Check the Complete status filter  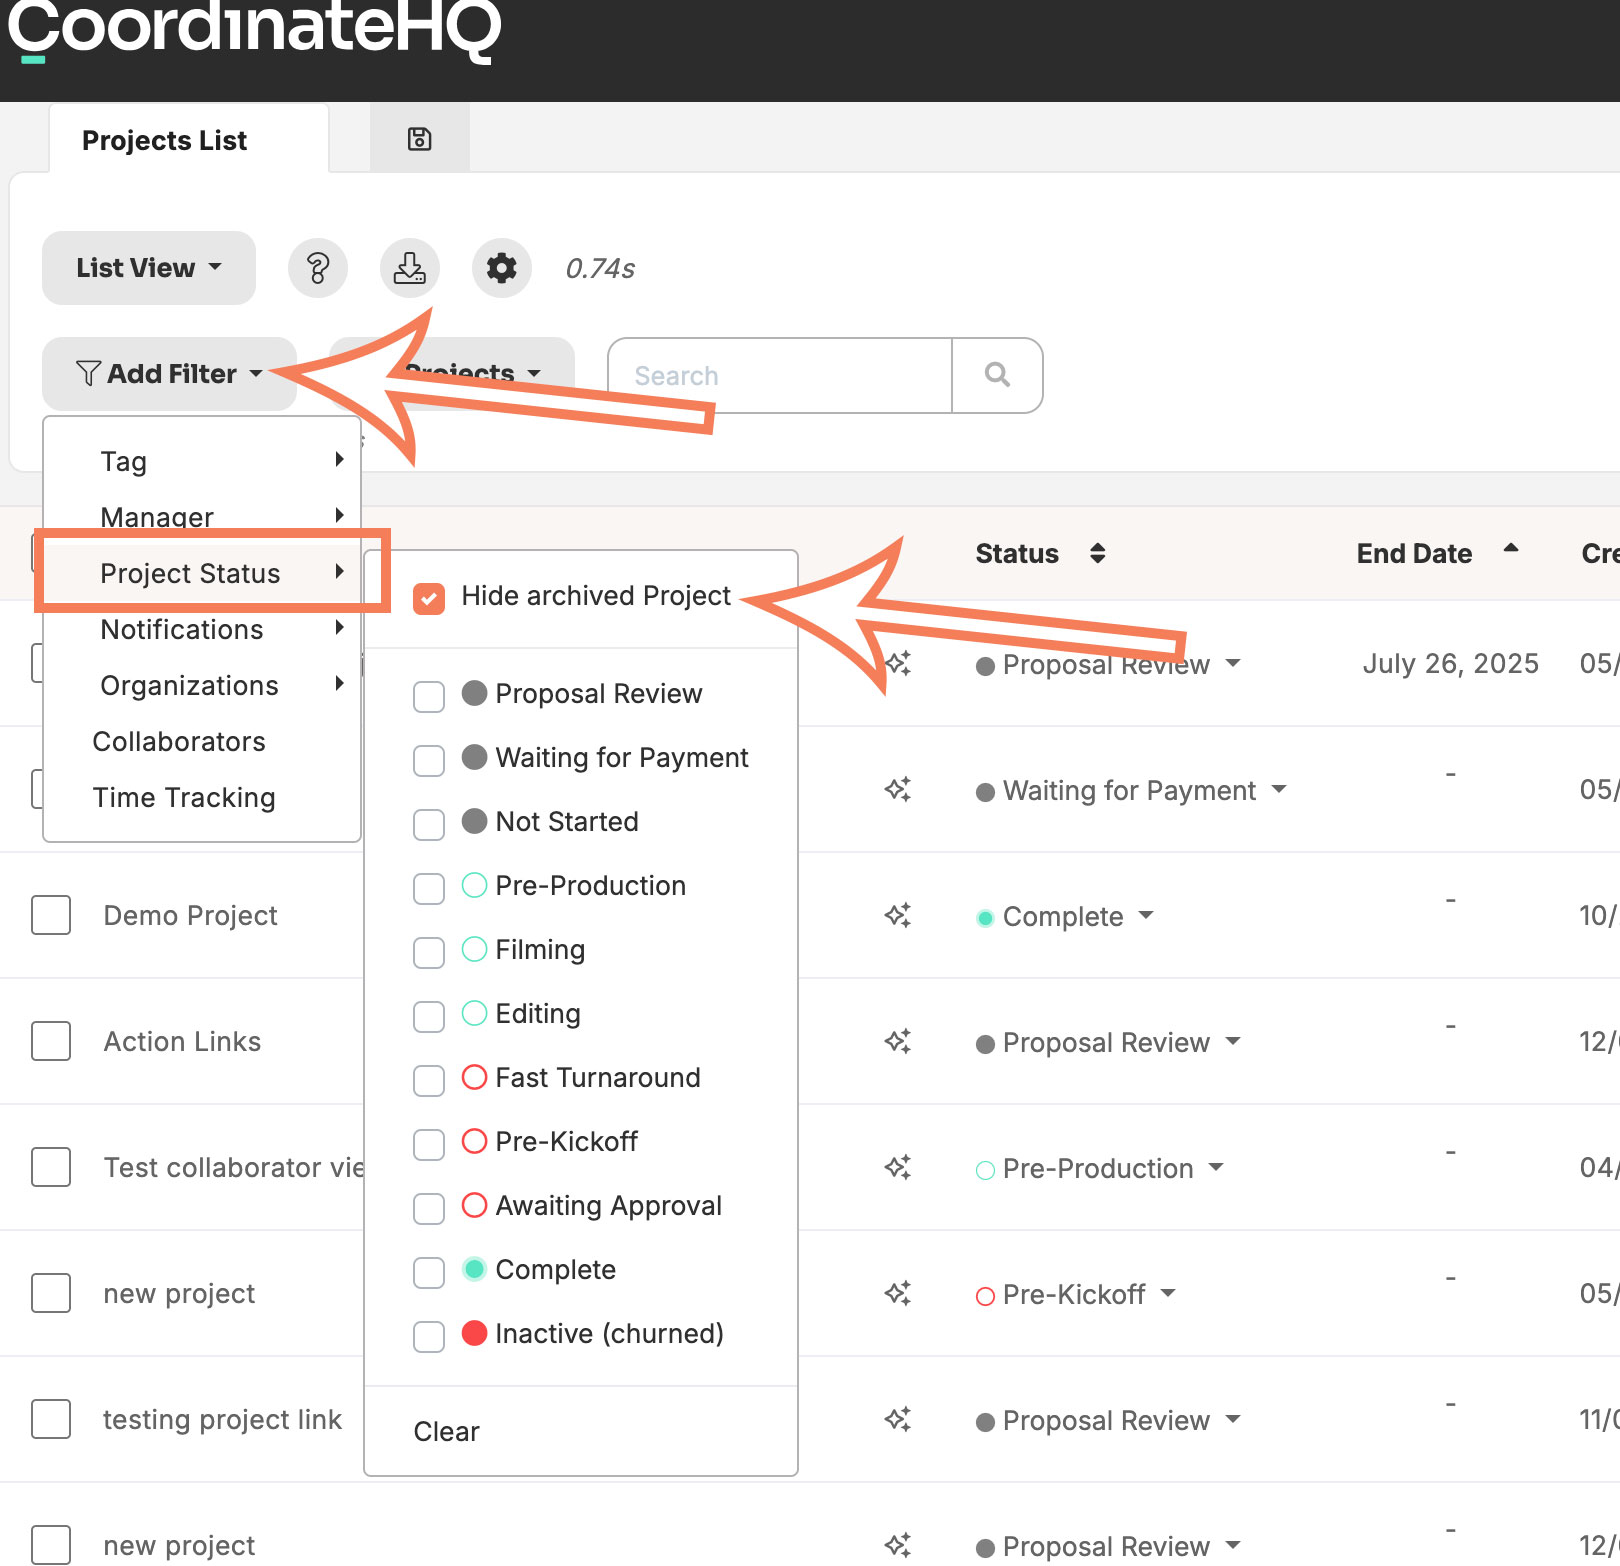(429, 1272)
